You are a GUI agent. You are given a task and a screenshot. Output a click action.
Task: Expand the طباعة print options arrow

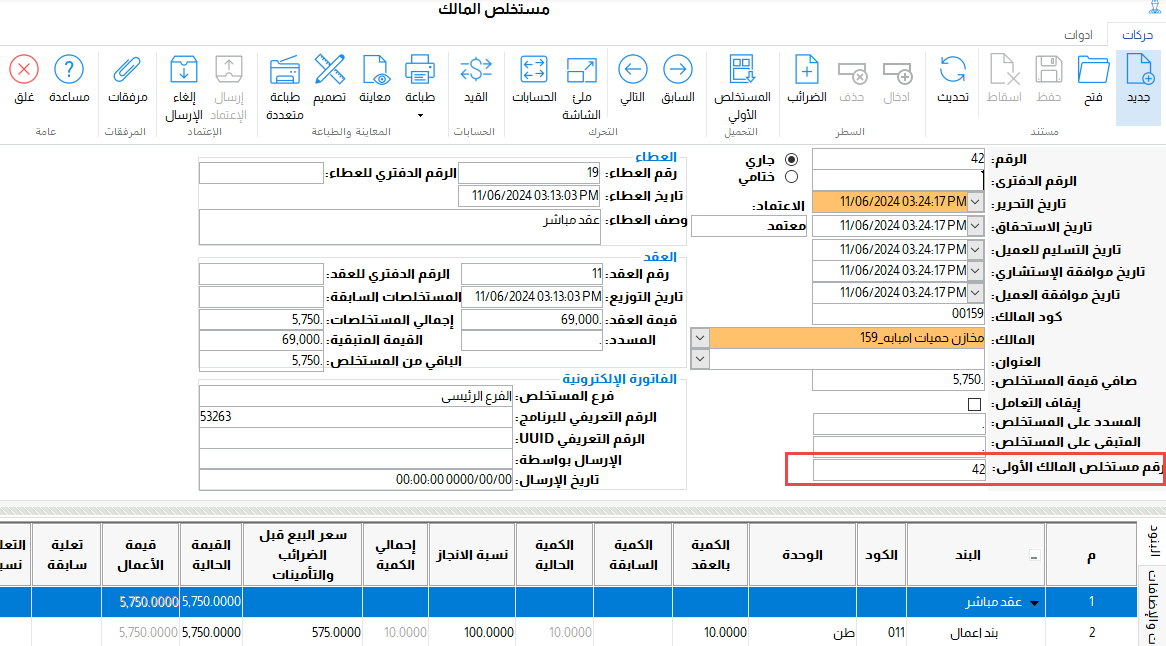(x=420, y=116)
